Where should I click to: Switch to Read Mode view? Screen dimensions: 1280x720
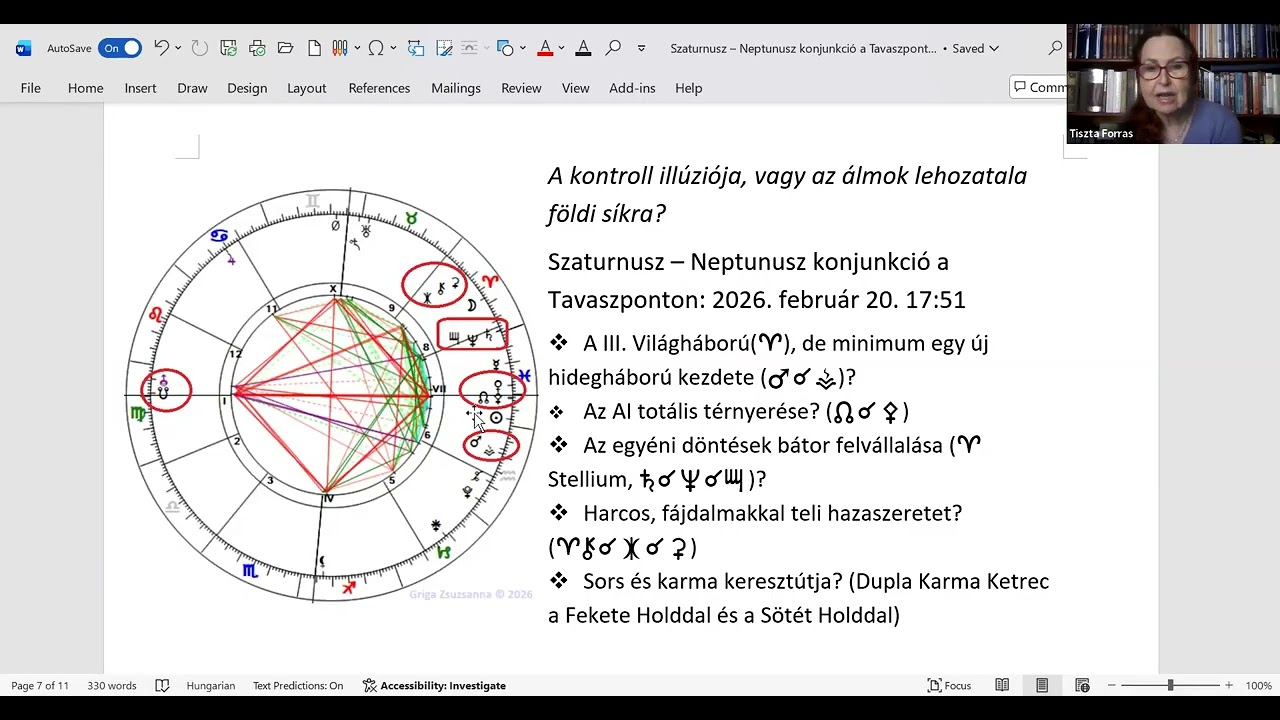tap(1002, 686)
